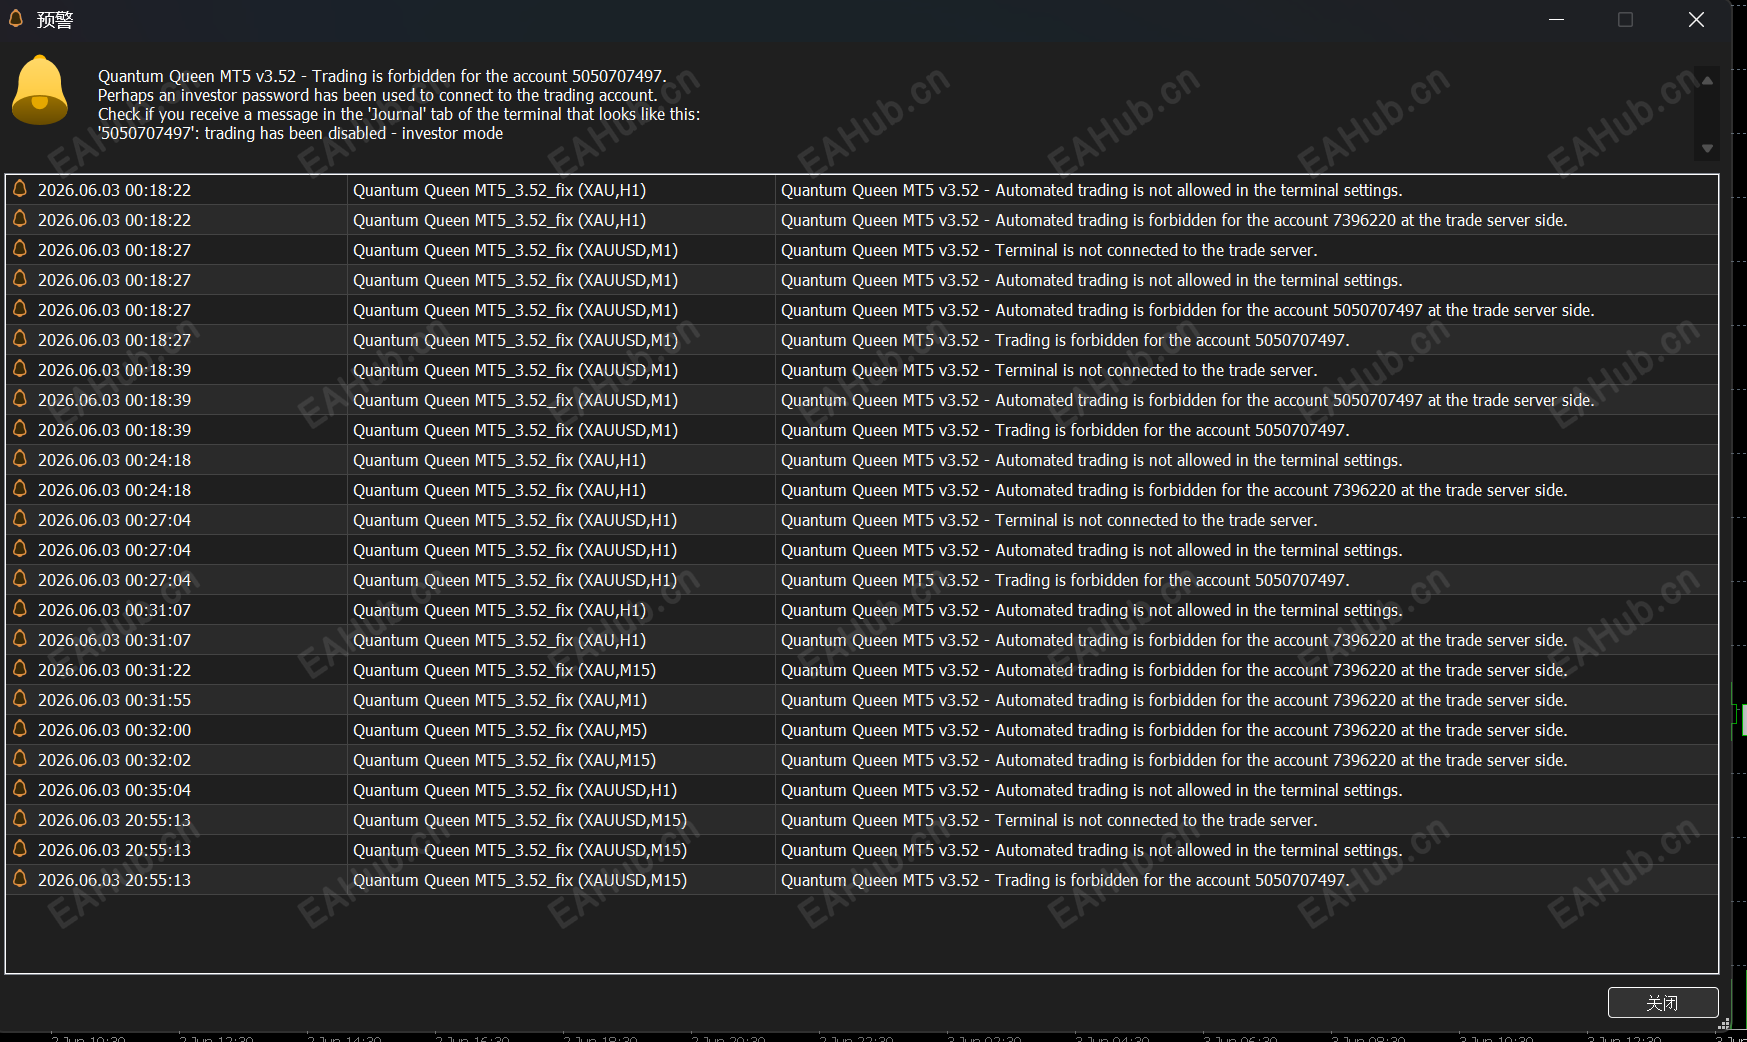
Task: Click bell icon of 20:55:13 not connected row
Action: [20, 819]
